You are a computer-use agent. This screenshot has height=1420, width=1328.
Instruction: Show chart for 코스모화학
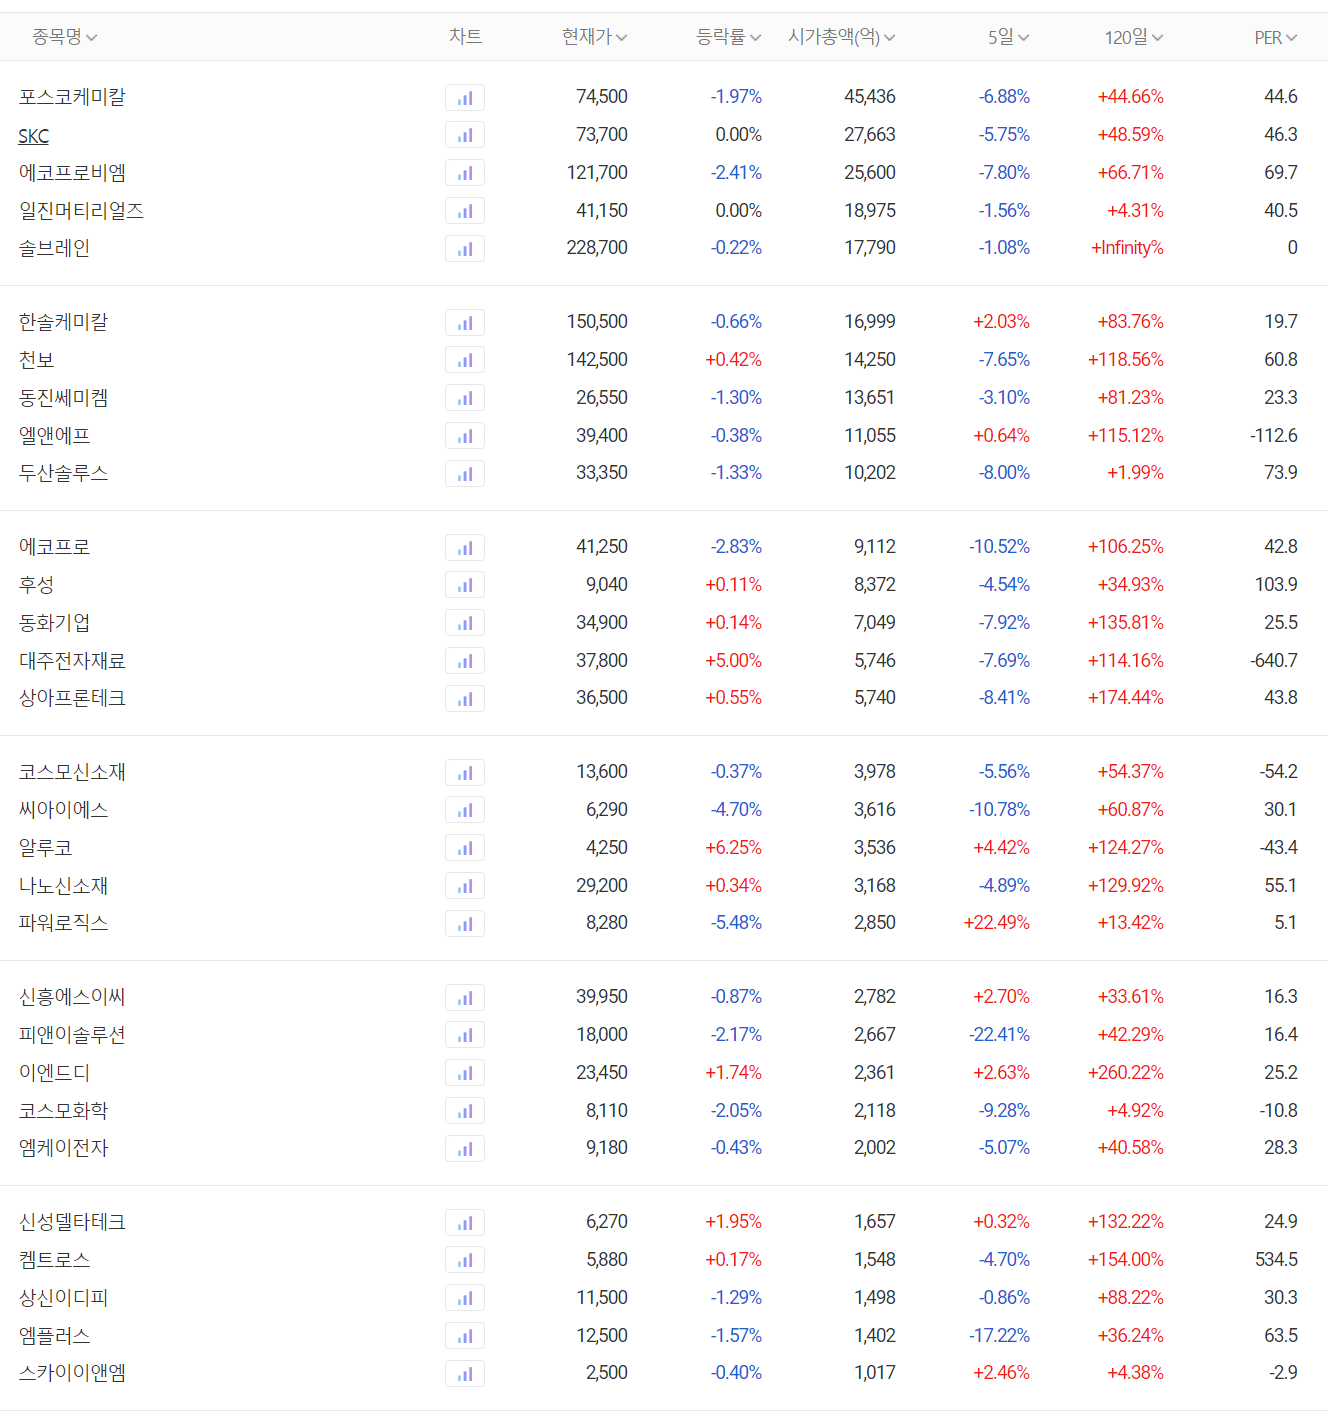click(465, 1111)
